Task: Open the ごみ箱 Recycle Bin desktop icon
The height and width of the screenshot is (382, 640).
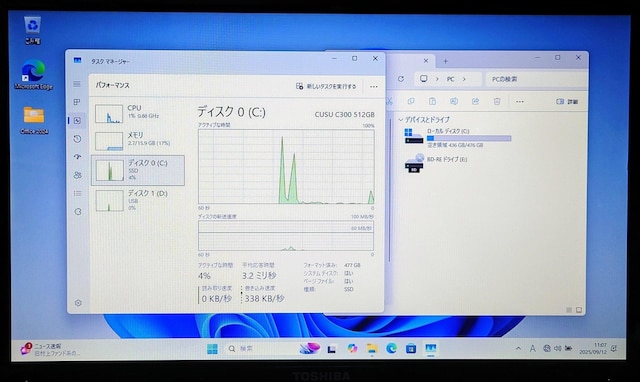Action: point(32,30)
